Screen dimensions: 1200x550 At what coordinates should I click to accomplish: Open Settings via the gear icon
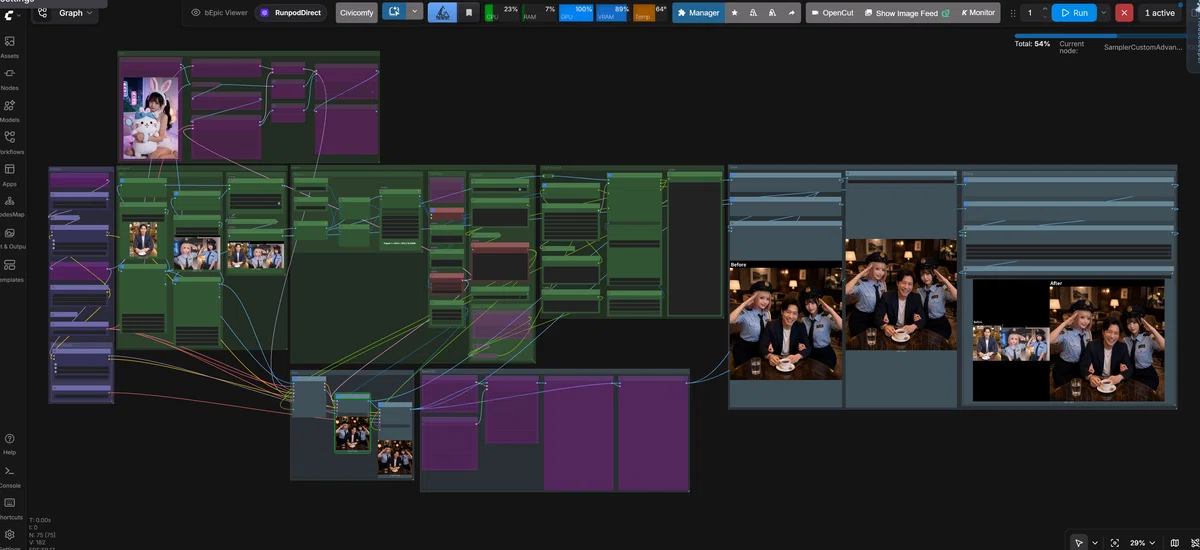pos(9,537)
